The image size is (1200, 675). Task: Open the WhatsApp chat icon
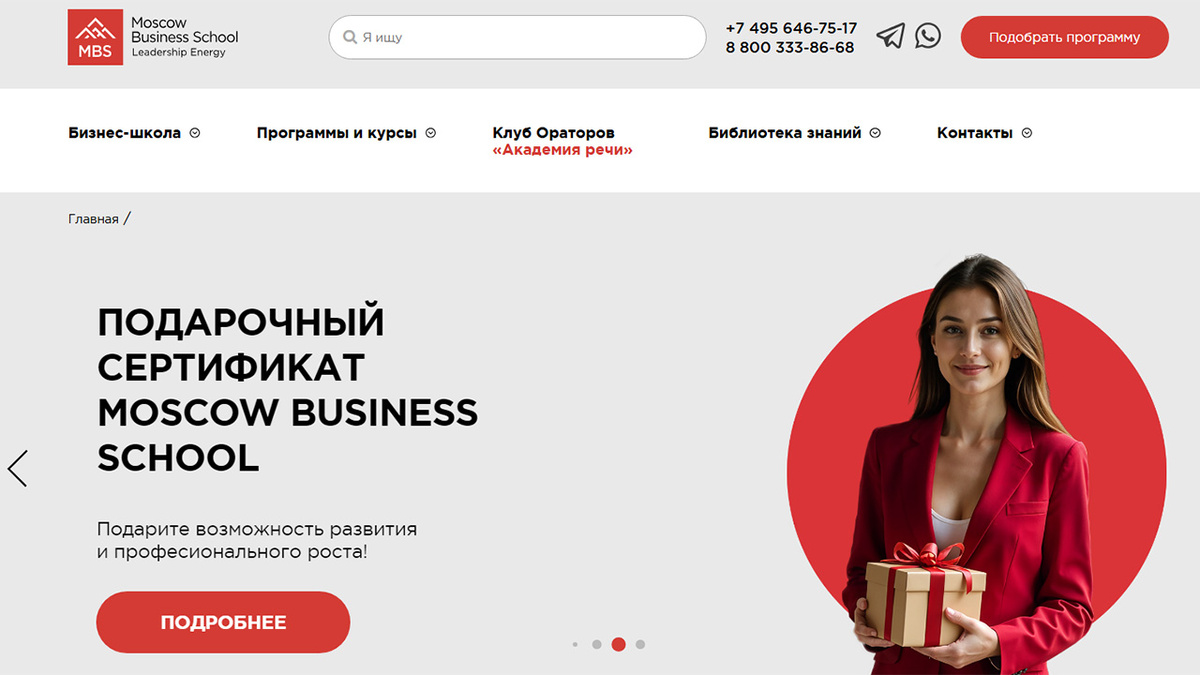(x=928, y=36)
